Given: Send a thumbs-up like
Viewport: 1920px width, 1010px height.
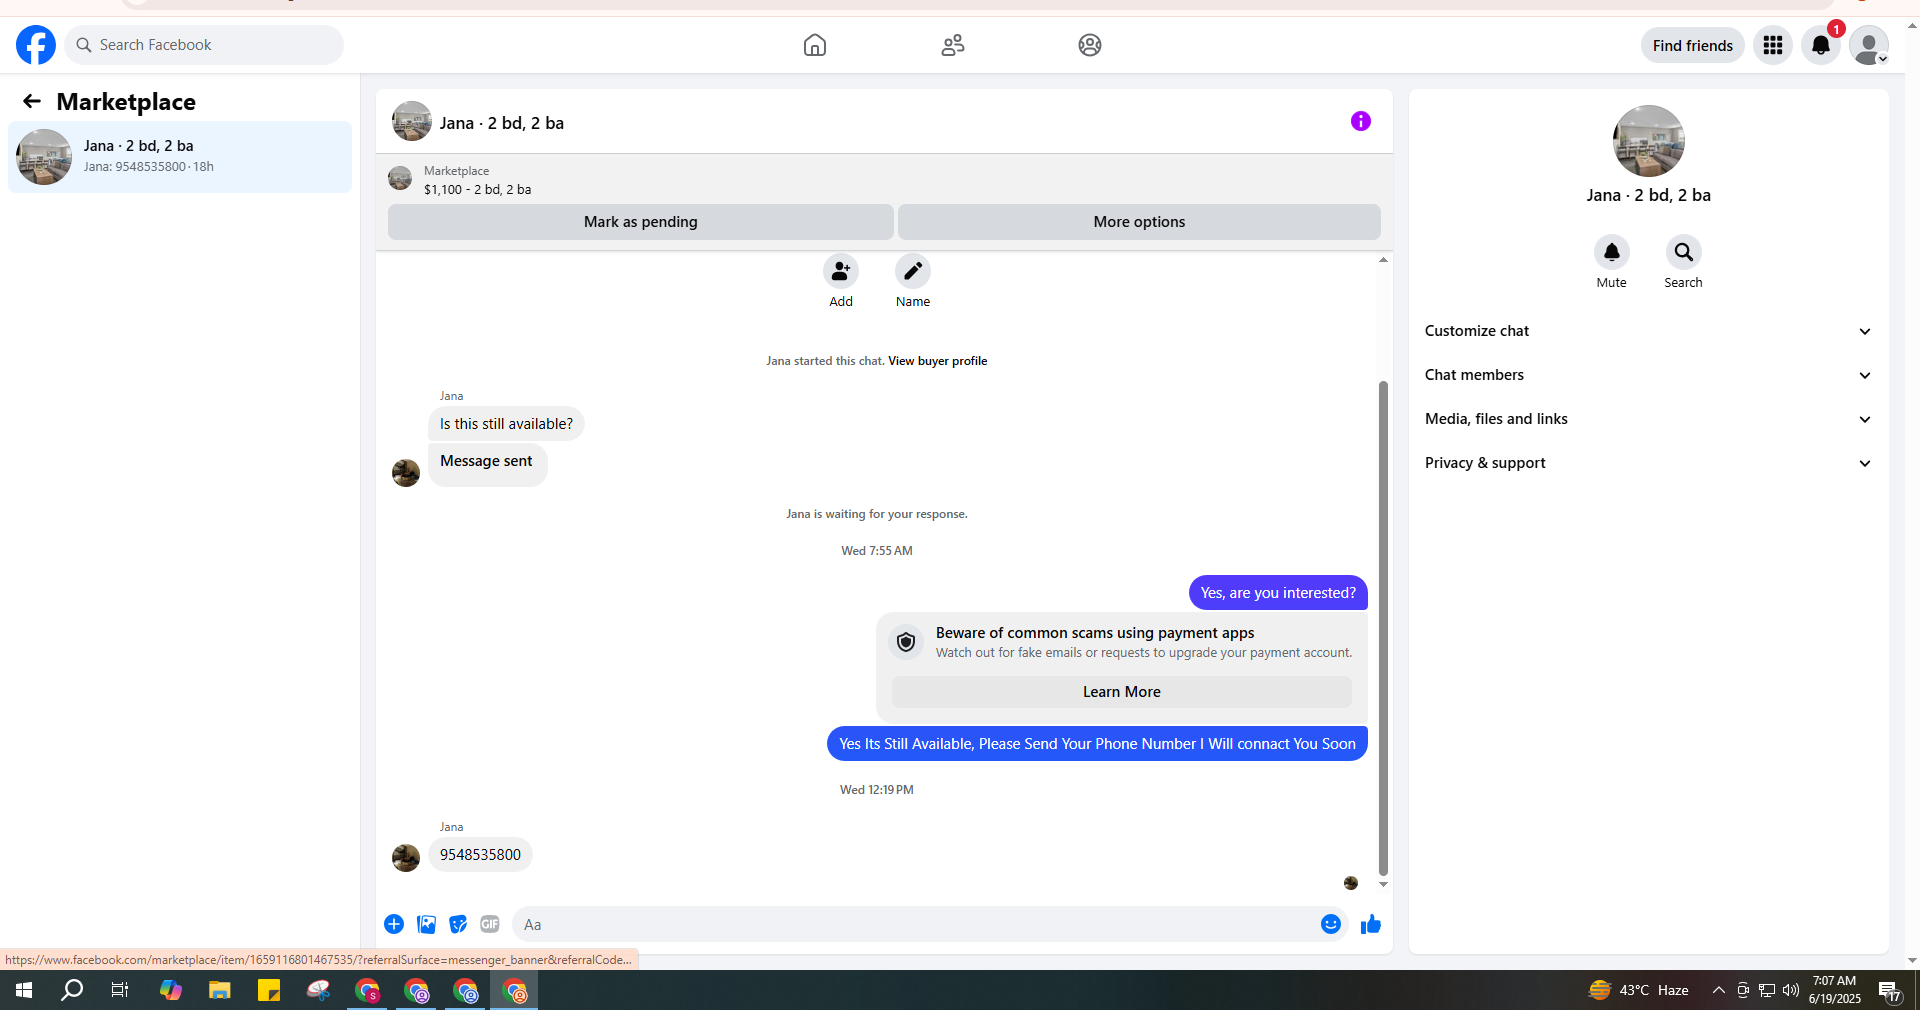Looking at the screenshot, I should pyautogui.click(x=1371, y=924).
